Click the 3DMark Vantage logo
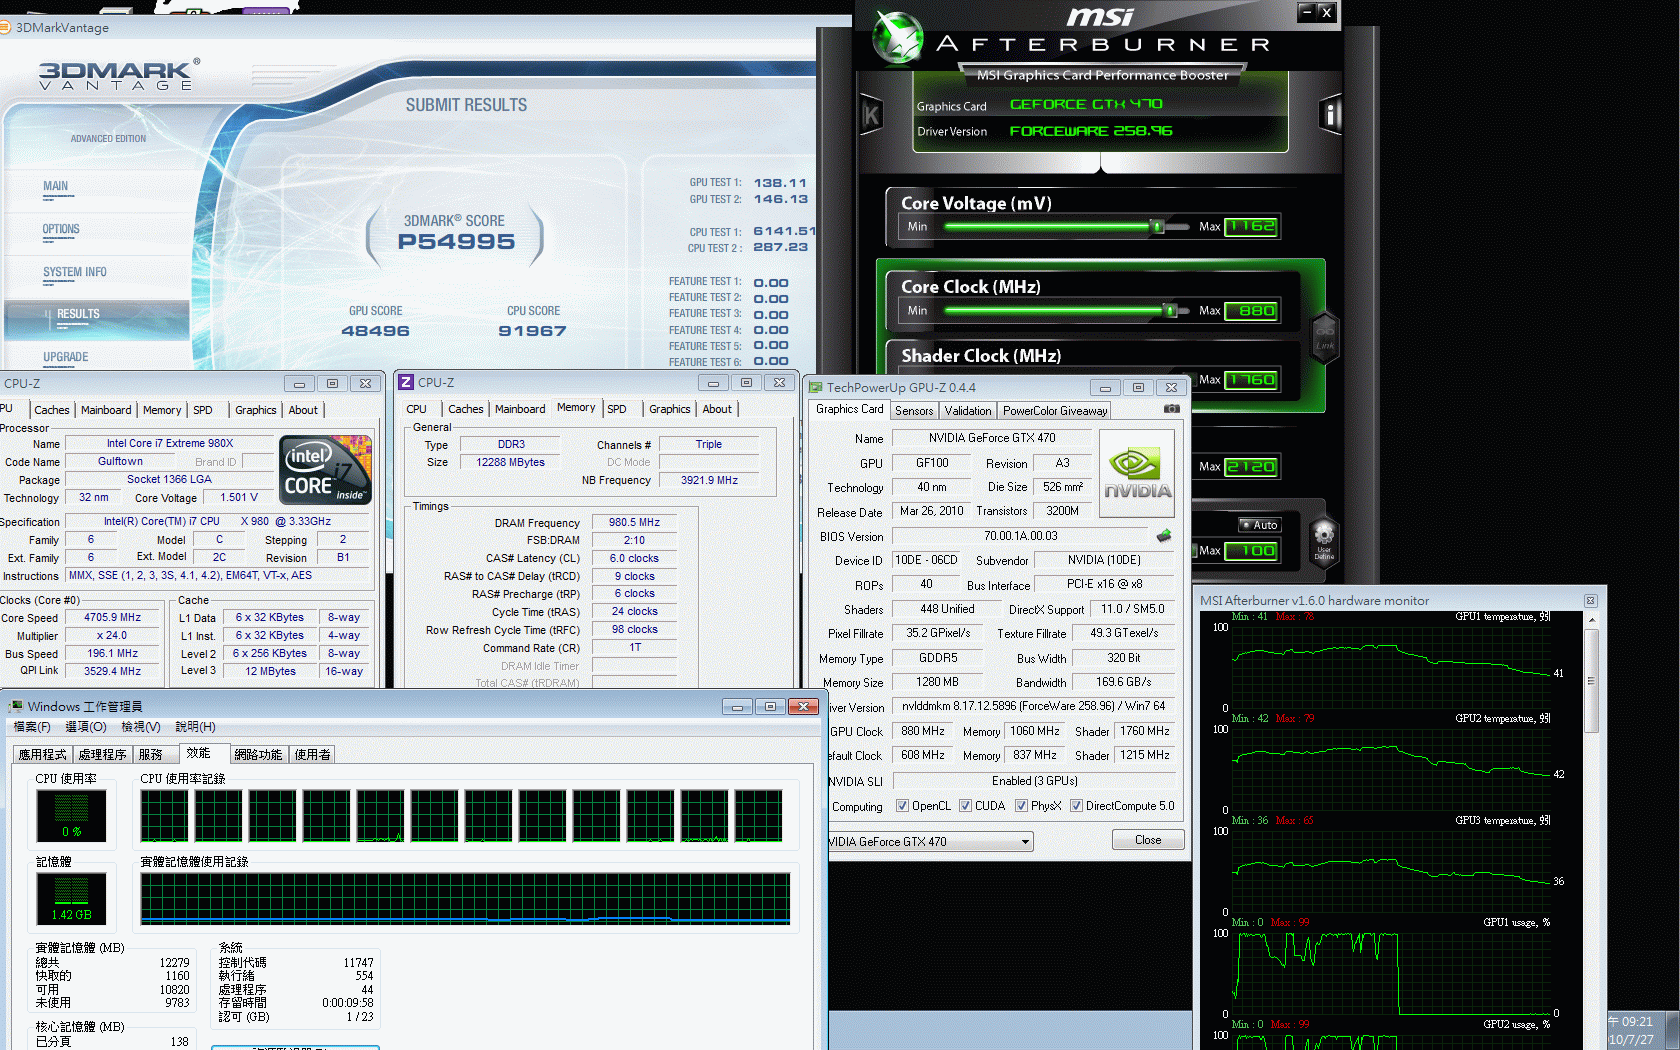 (119, 76)
